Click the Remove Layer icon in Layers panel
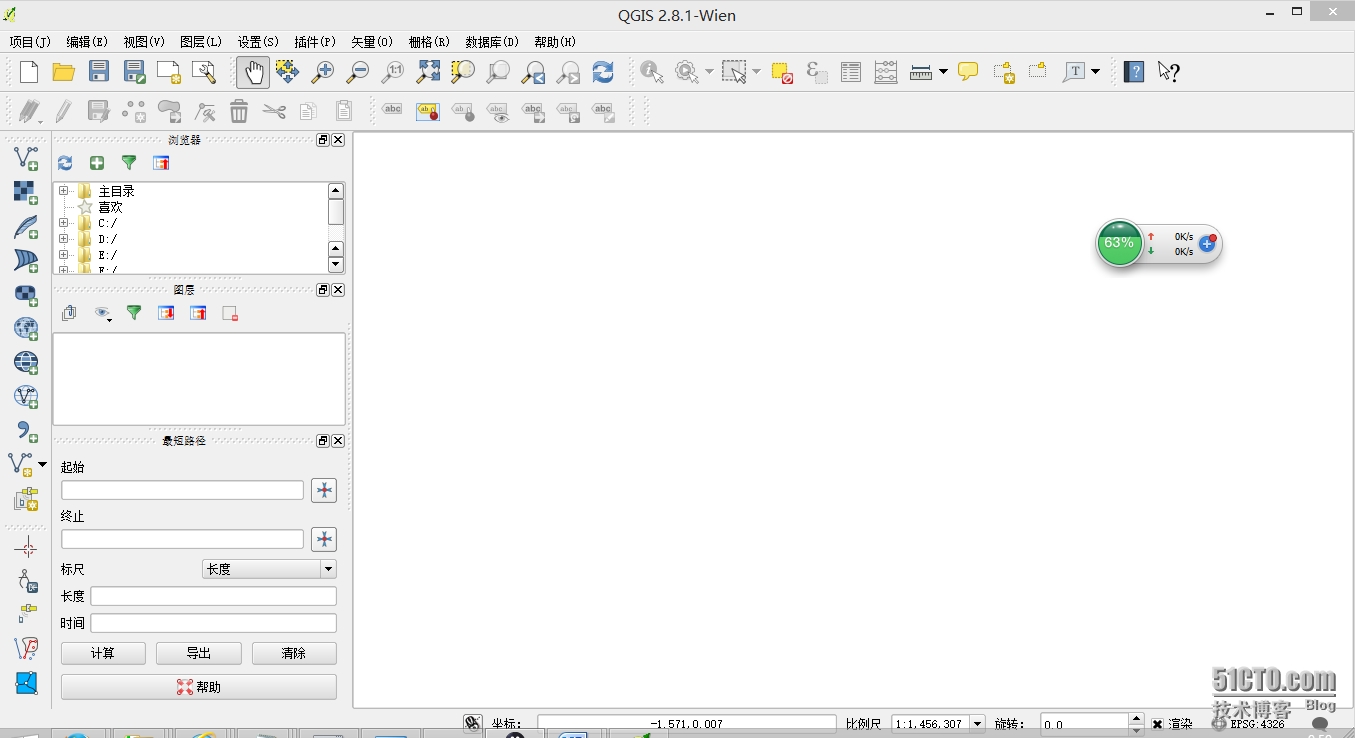Viewport: 1355px width, 738px height. click(230, 313)
